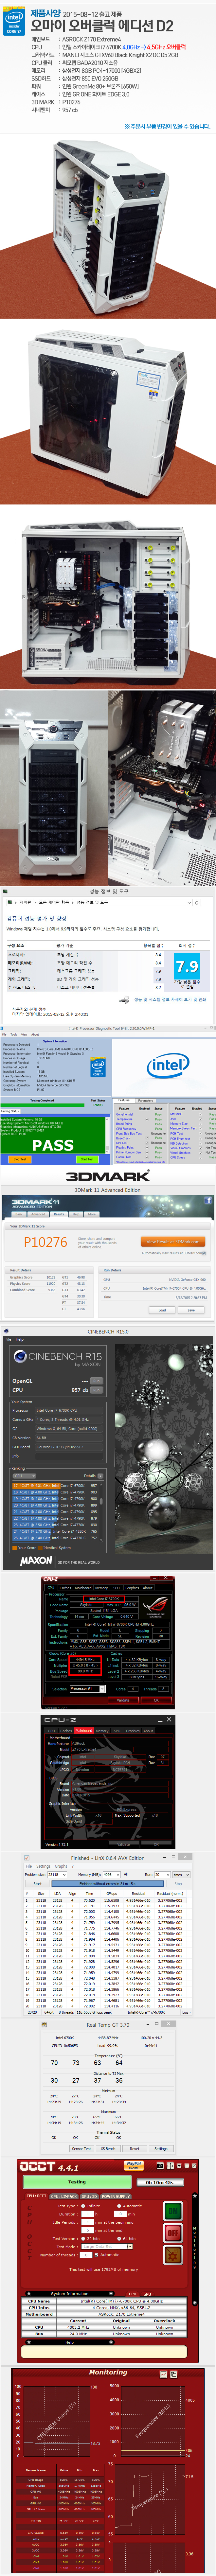Open the times dropdown in LinX
The height and width of the screenshot is (2576, 216).
point(181,1874)
